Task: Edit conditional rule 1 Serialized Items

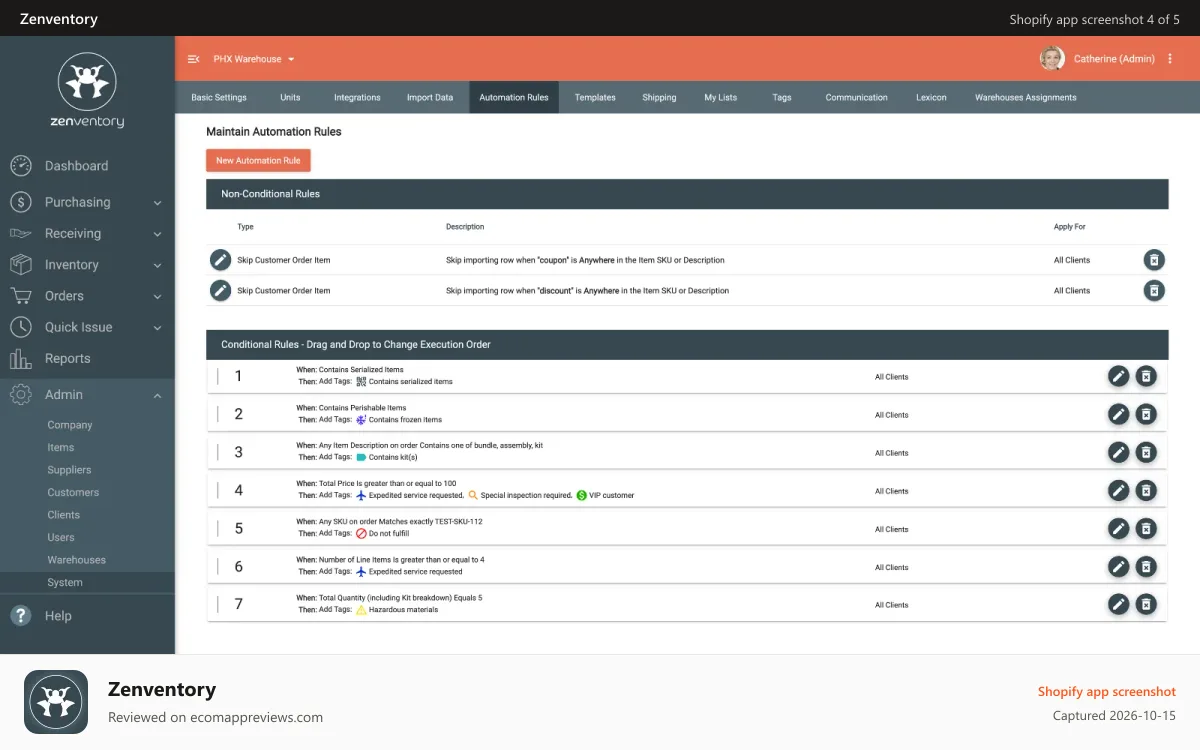Action: point(1118,376)
